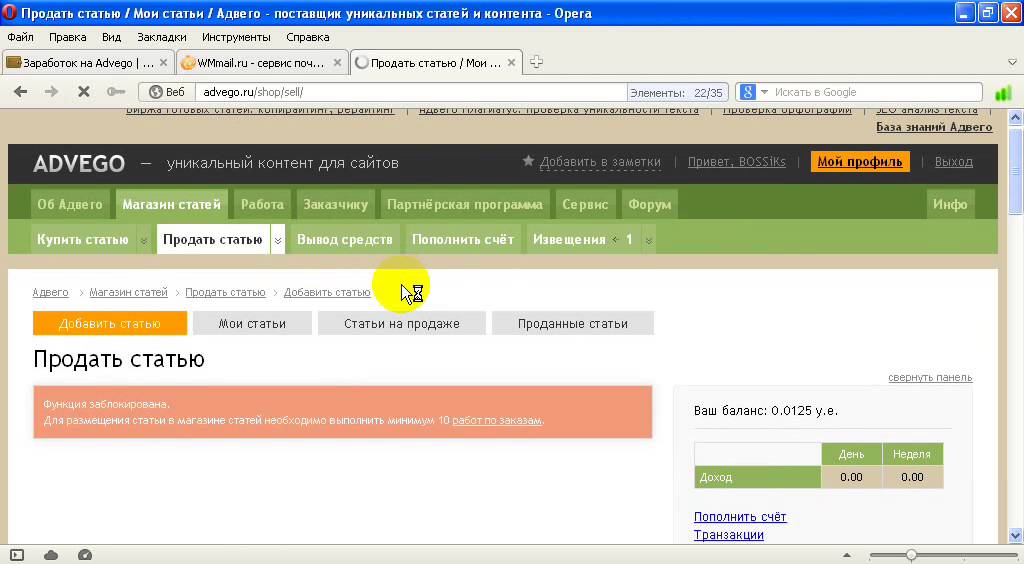Open Статьи на продаже button
Screen dimensions: 1024x564
(402, 323)
